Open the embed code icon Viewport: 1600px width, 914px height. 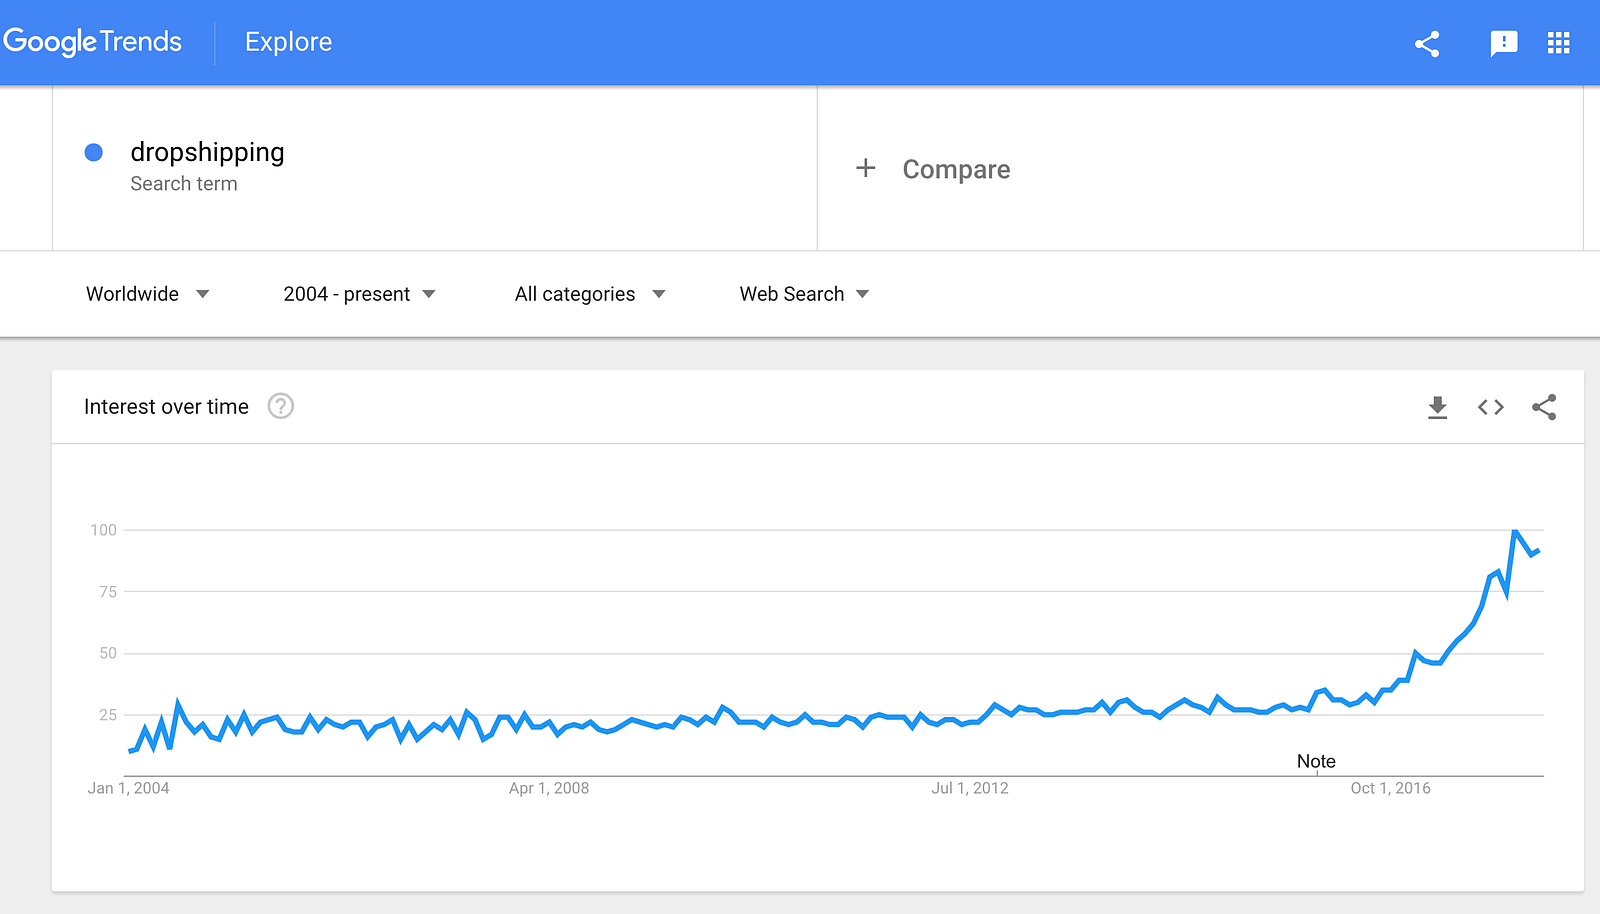[x=1491, y=407]
